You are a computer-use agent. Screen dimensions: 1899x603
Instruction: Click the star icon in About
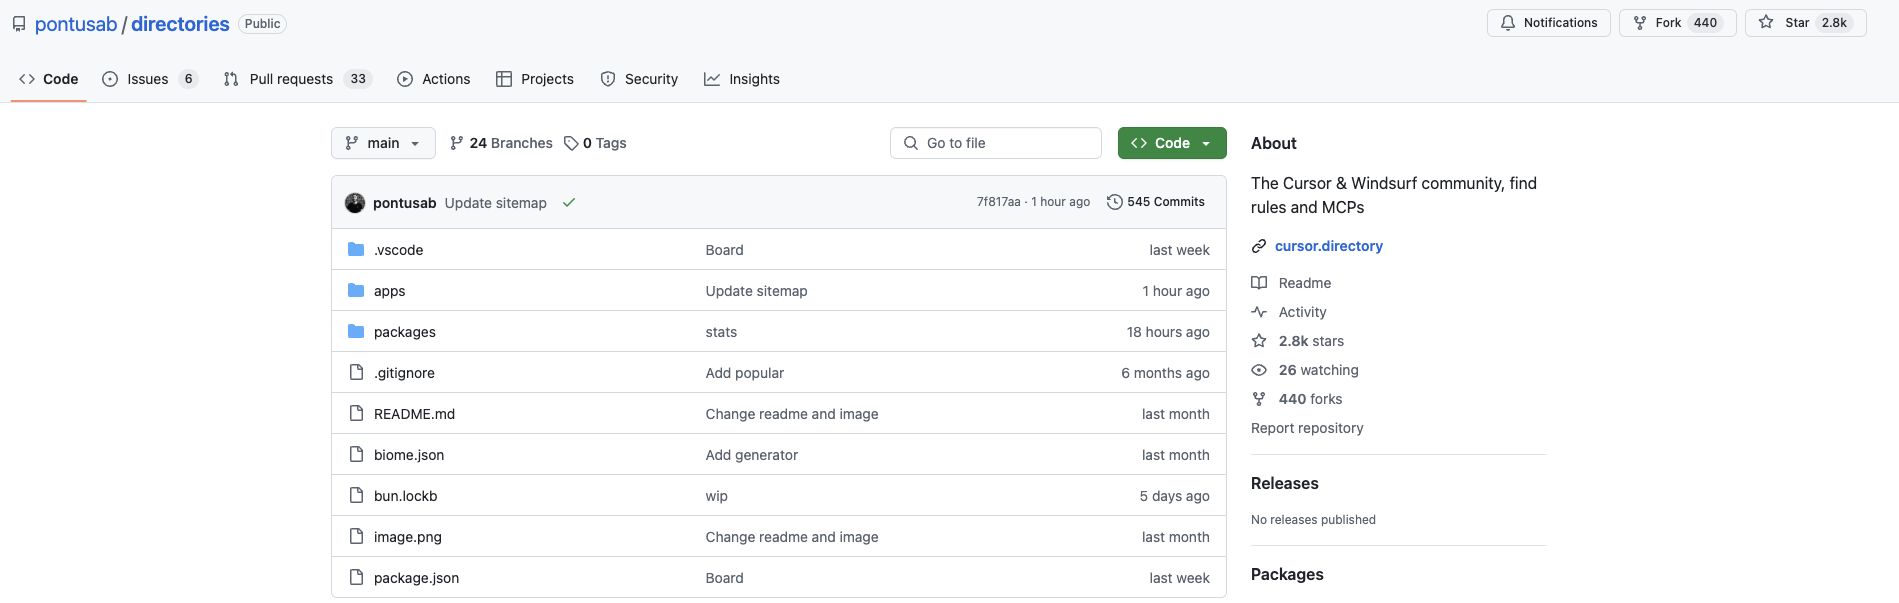click(x=1259, y=341)
